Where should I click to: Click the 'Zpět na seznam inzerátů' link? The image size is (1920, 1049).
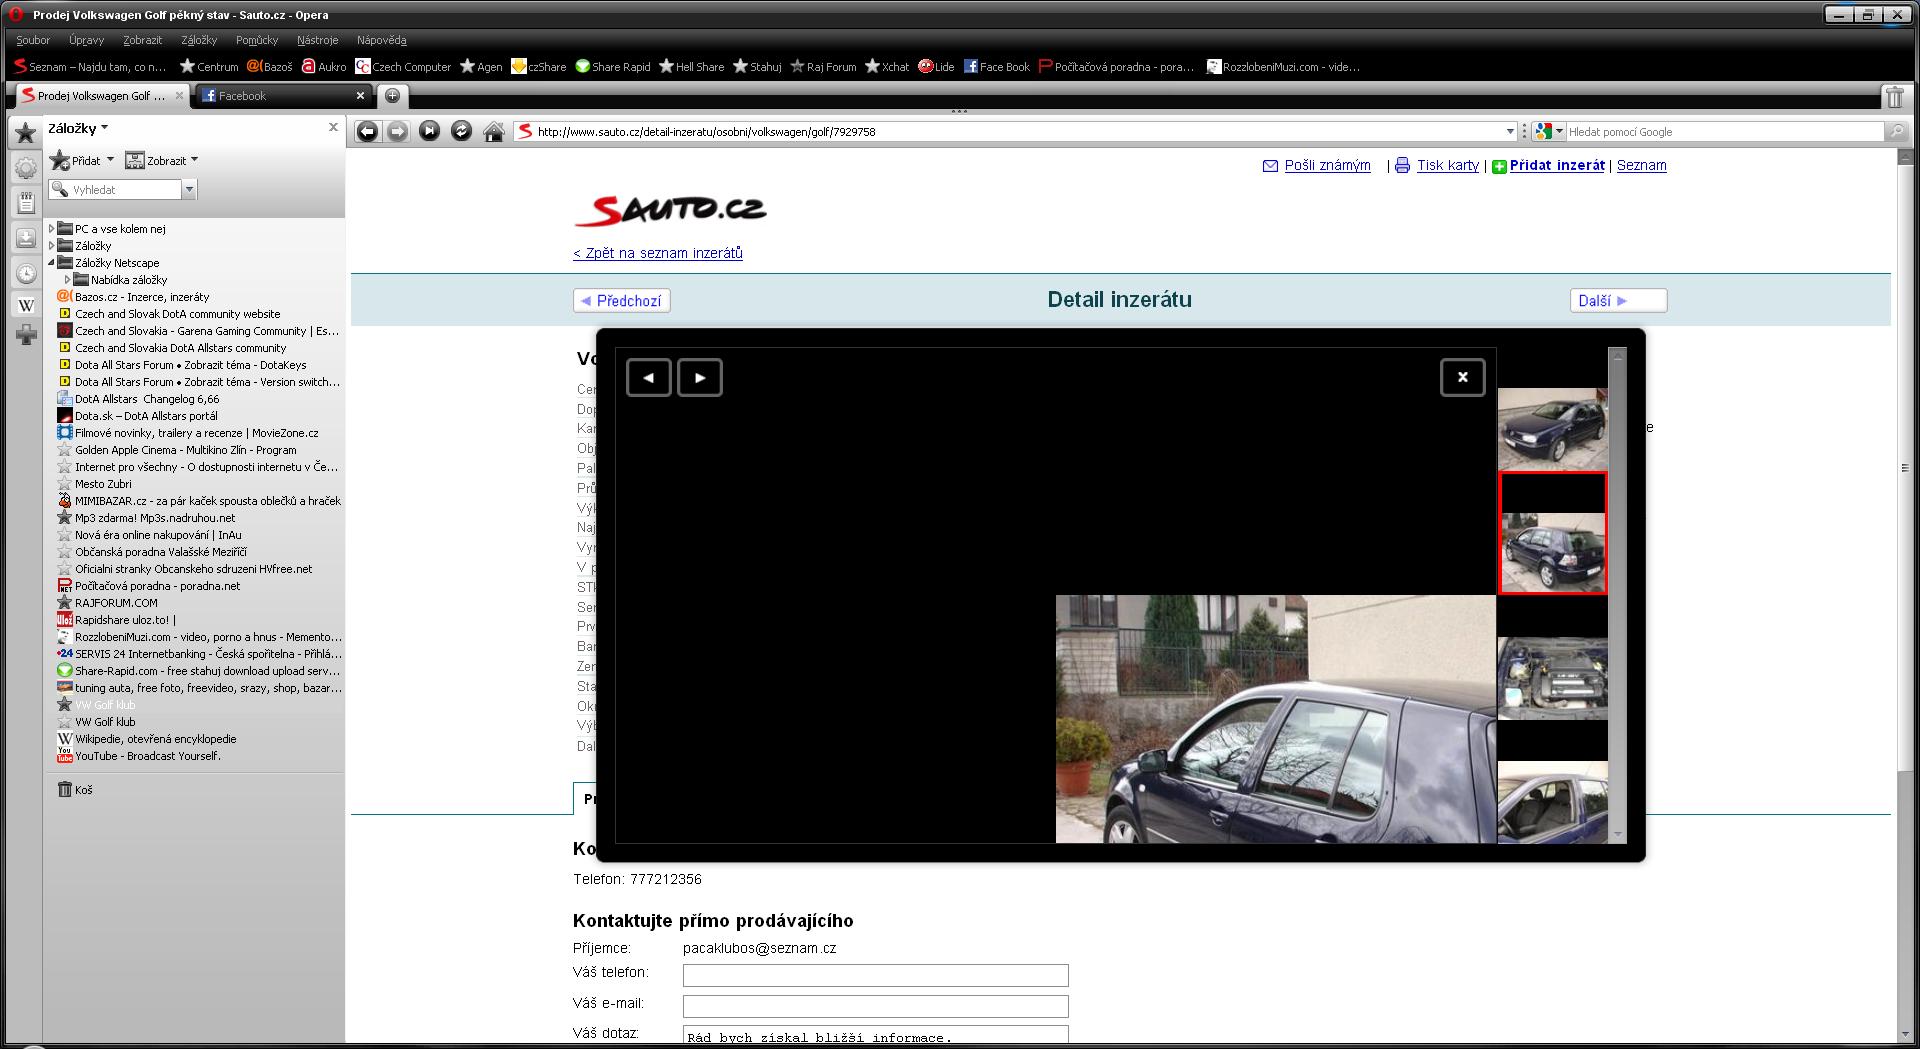coord(658,253)
